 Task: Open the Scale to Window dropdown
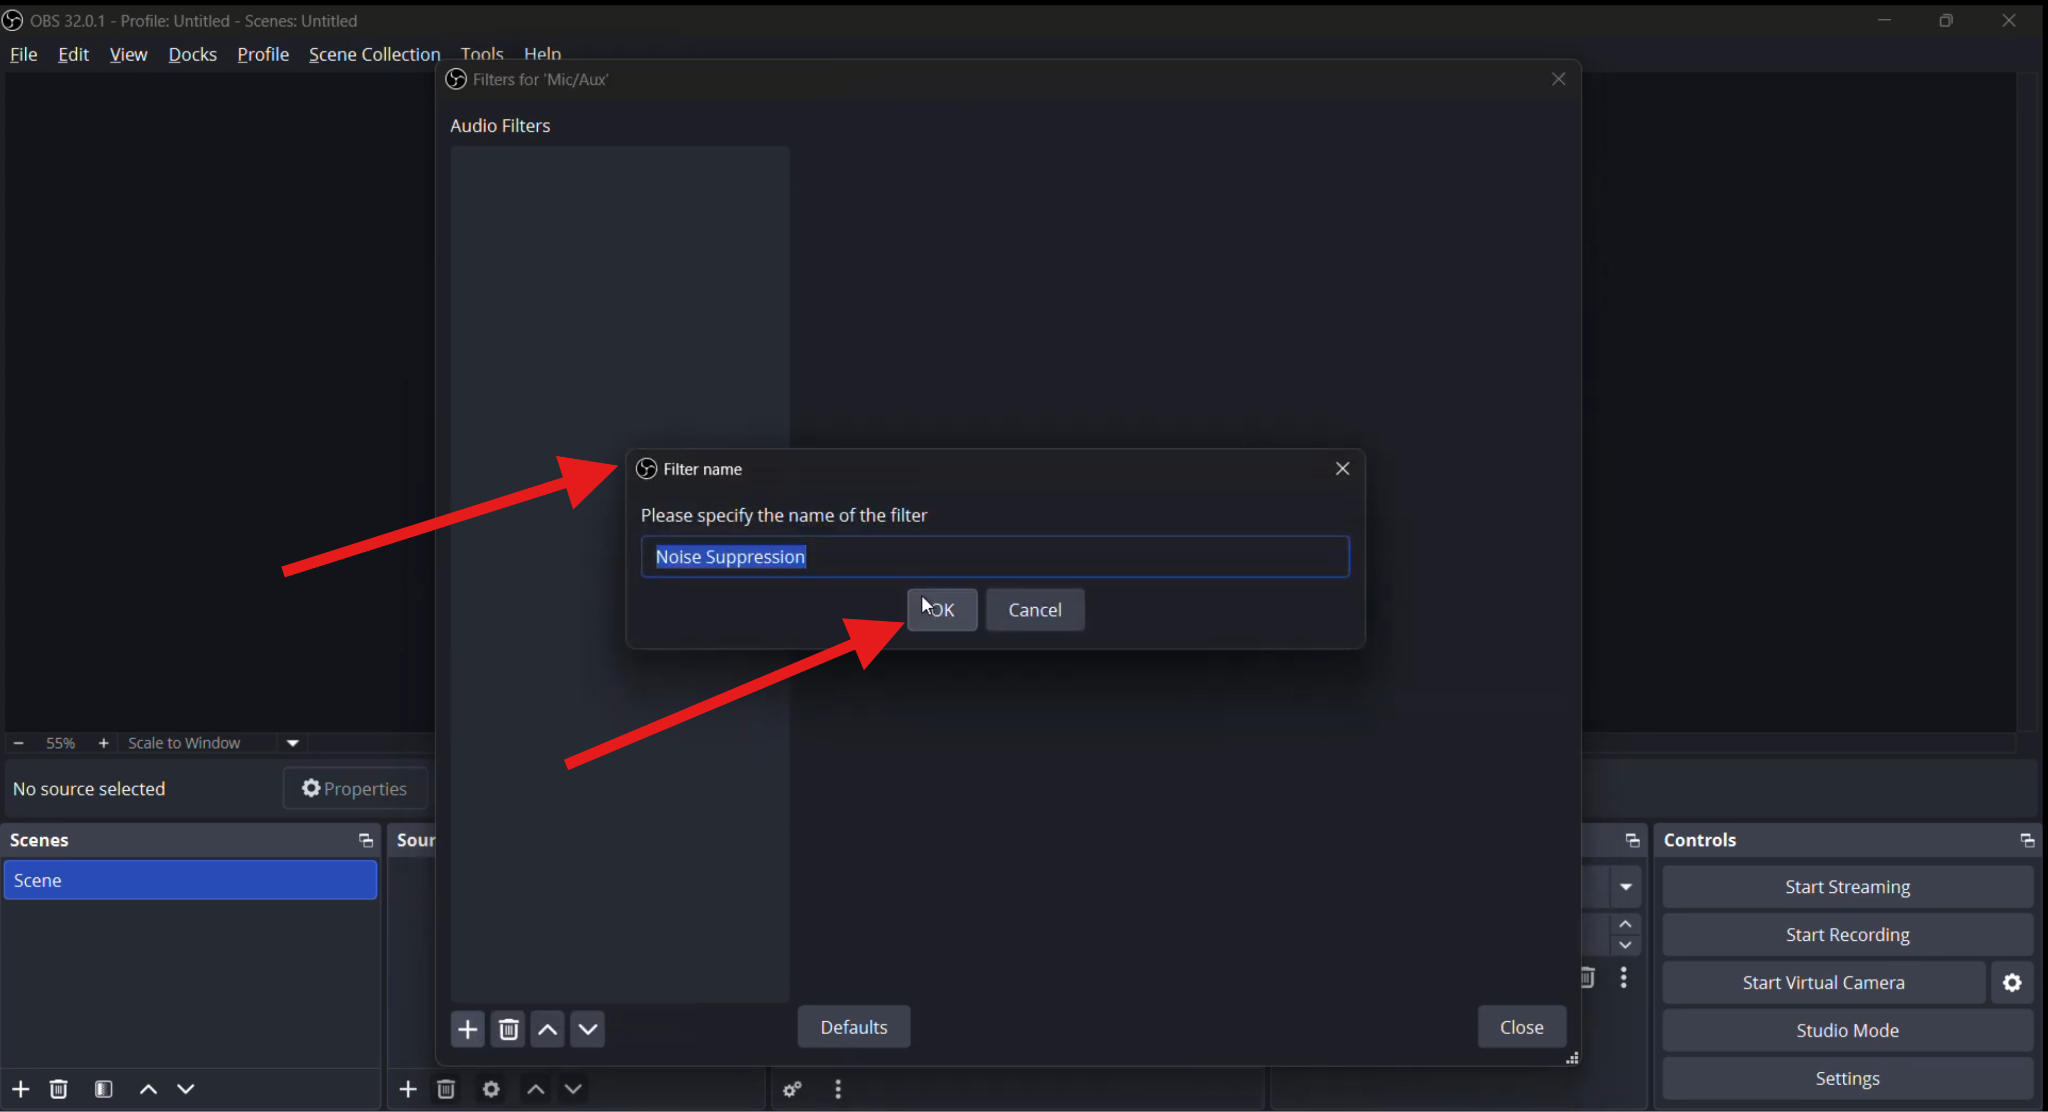(292, 742)
